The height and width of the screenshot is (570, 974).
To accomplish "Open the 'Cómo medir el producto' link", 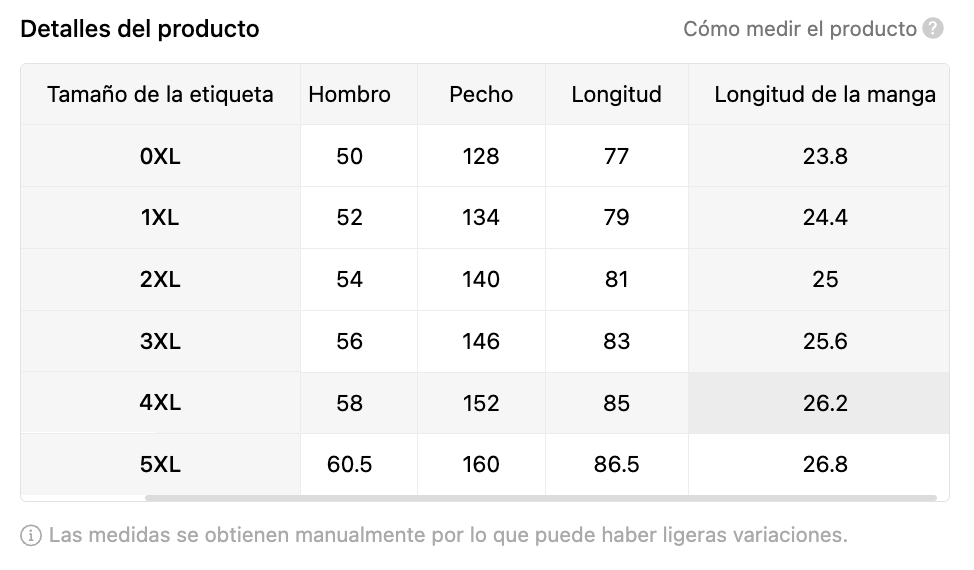I will pyautogui.click(x=799, y=29).
